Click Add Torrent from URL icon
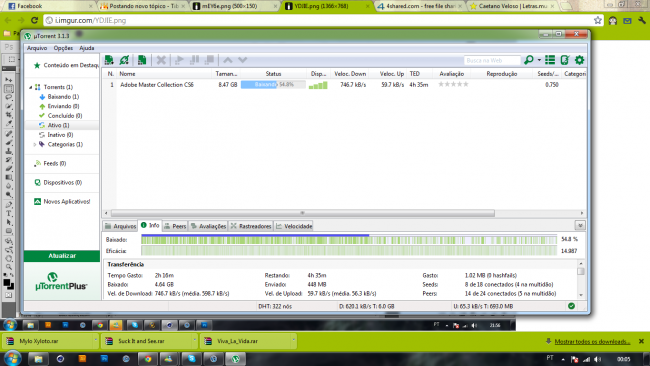 [x=124, y=60]
